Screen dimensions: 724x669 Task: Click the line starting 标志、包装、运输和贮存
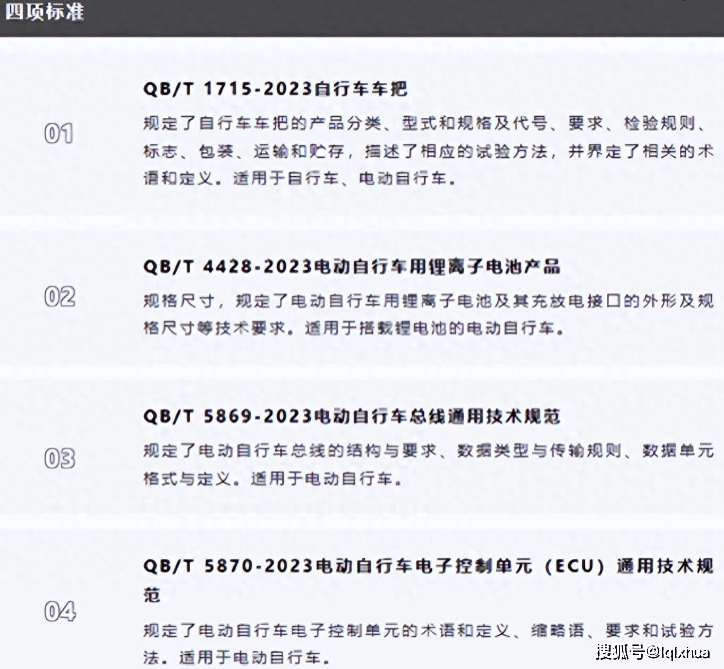point(428,151)
